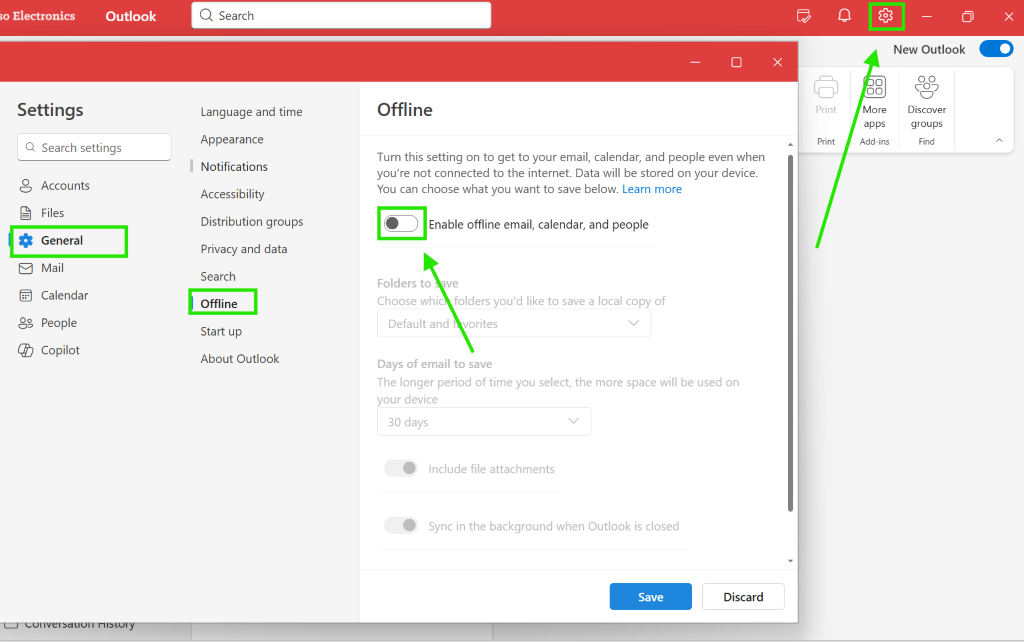
Task: Open Start up settings
Action: 221,331
